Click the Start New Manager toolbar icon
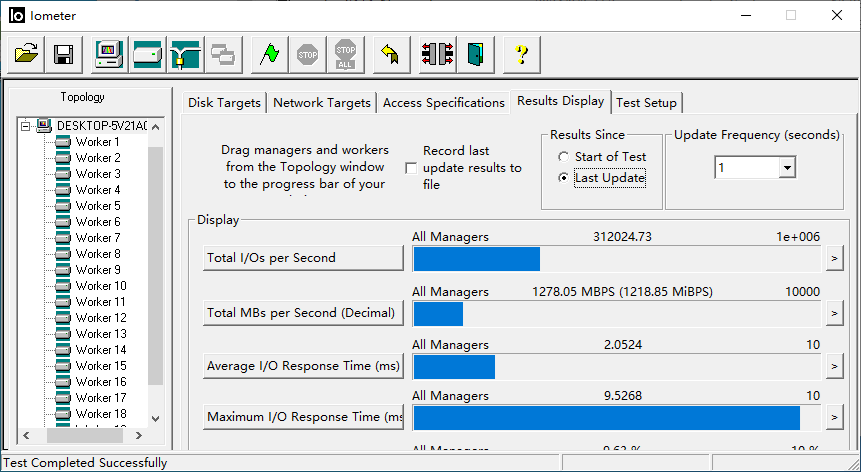This screenshot has width=861, height=472. [x=109, y=54]
